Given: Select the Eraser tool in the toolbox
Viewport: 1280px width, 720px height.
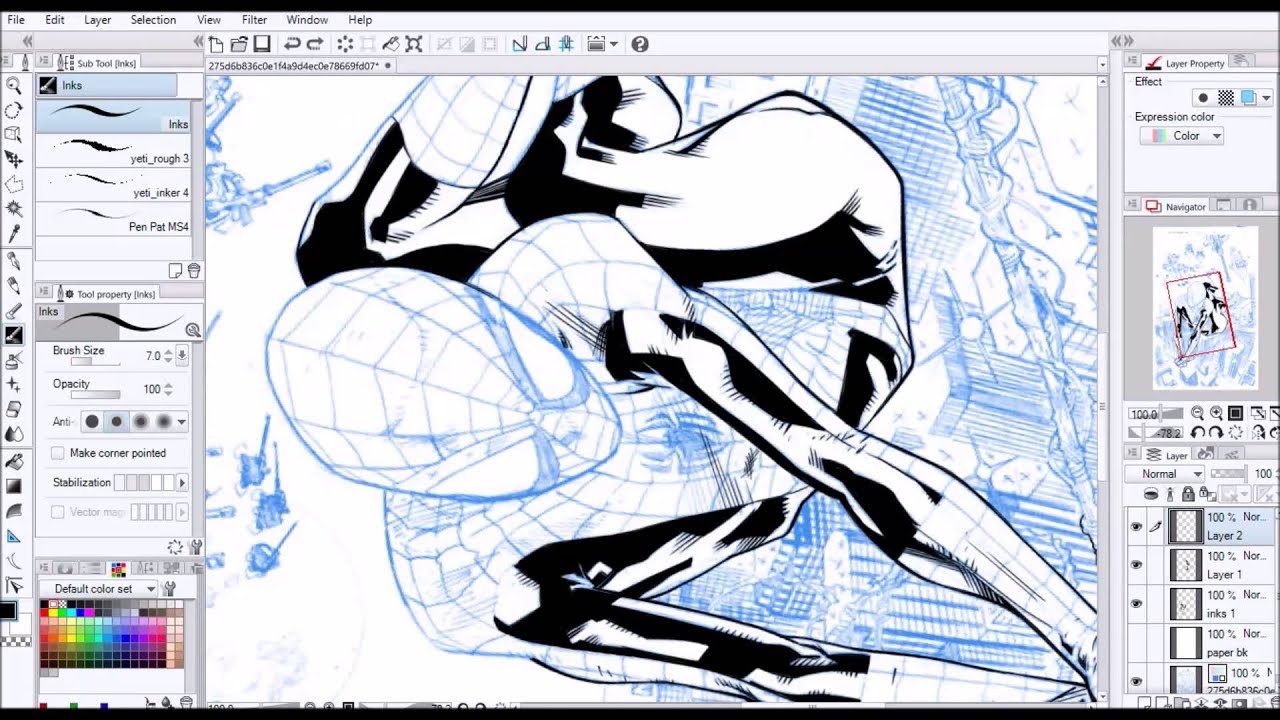Looking at the screenshot, I should [14, 409].
